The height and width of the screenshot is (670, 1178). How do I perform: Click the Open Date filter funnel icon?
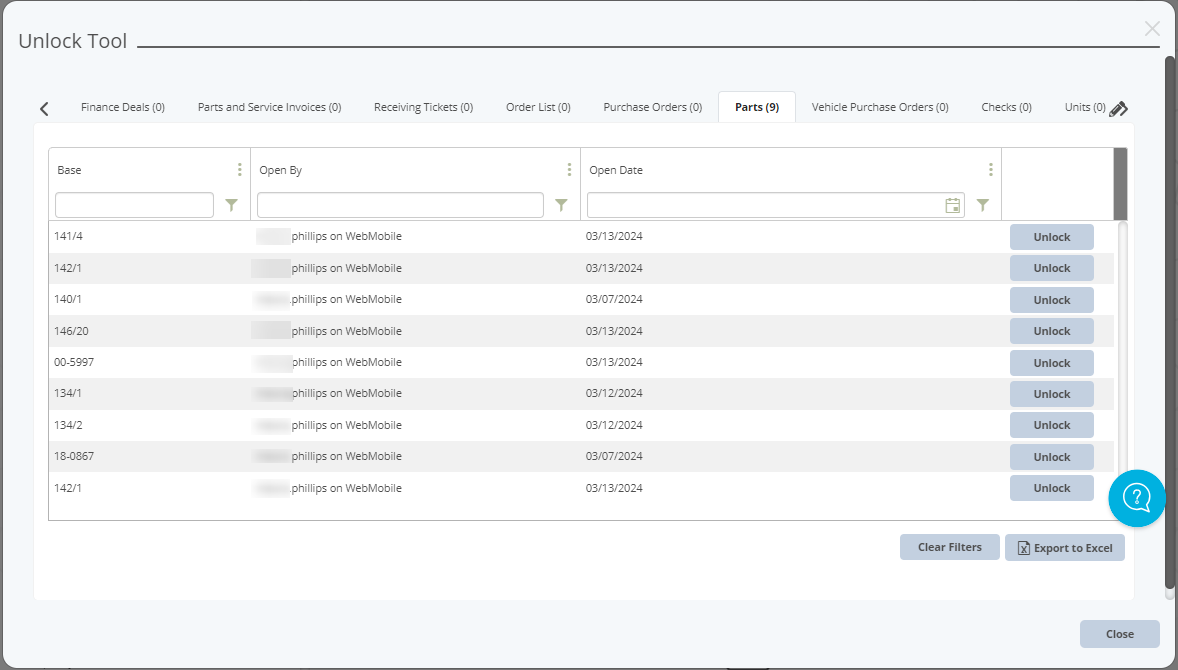click(983, 205)
